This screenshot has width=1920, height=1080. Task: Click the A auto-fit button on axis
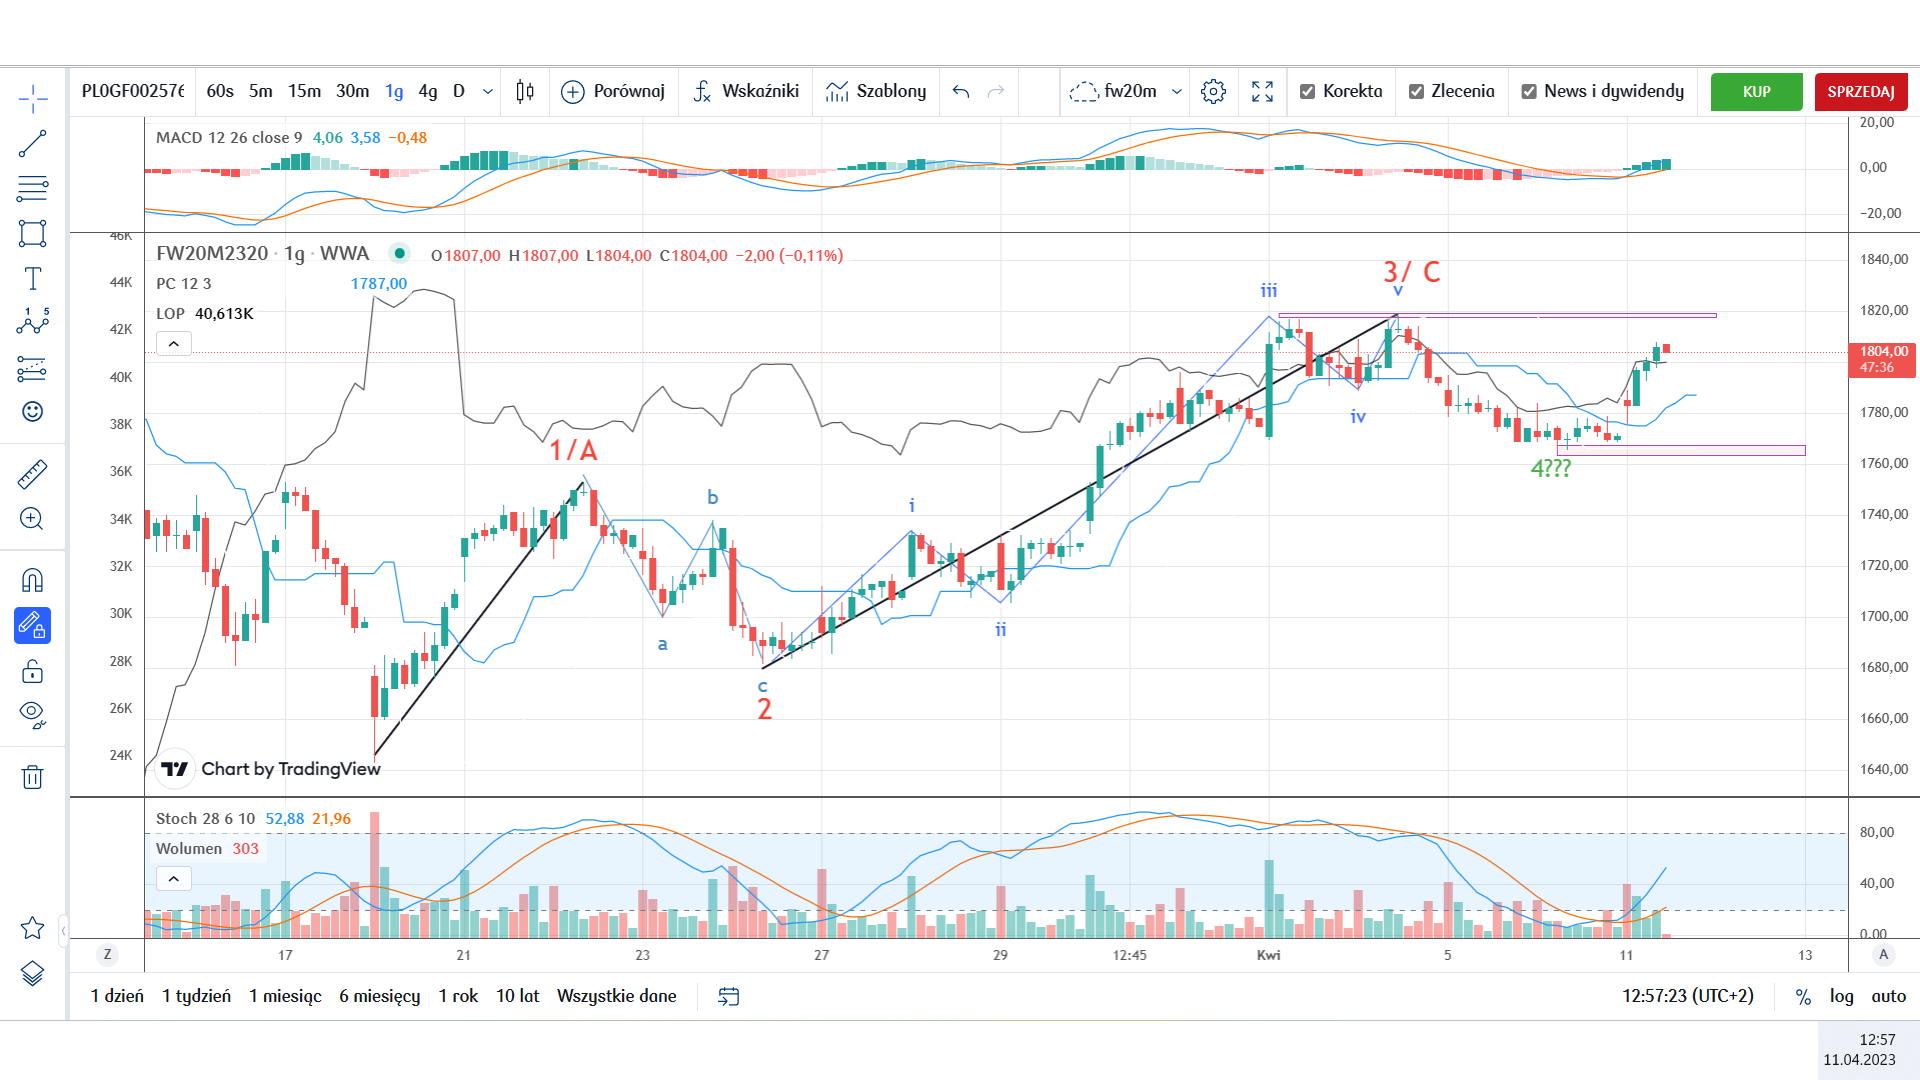tap(1884, 955)
